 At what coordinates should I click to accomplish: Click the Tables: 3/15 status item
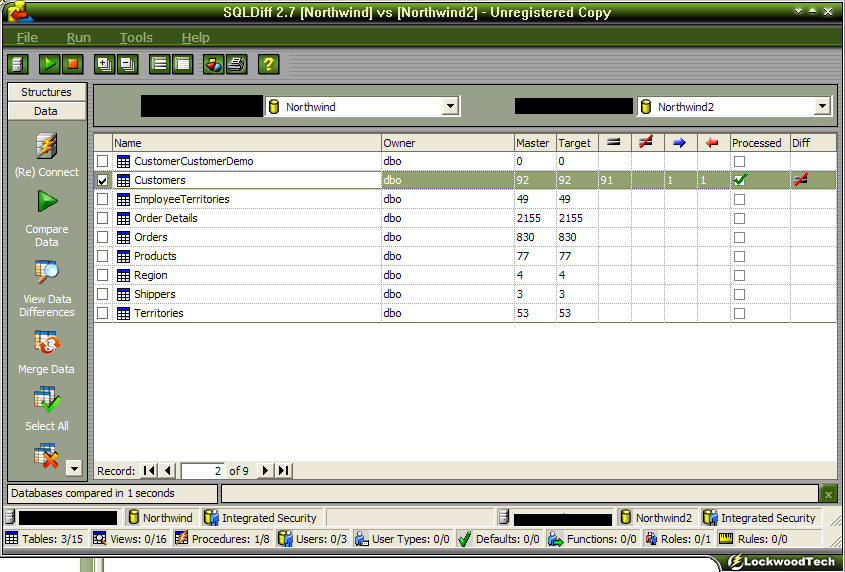(x=45, y=539)
